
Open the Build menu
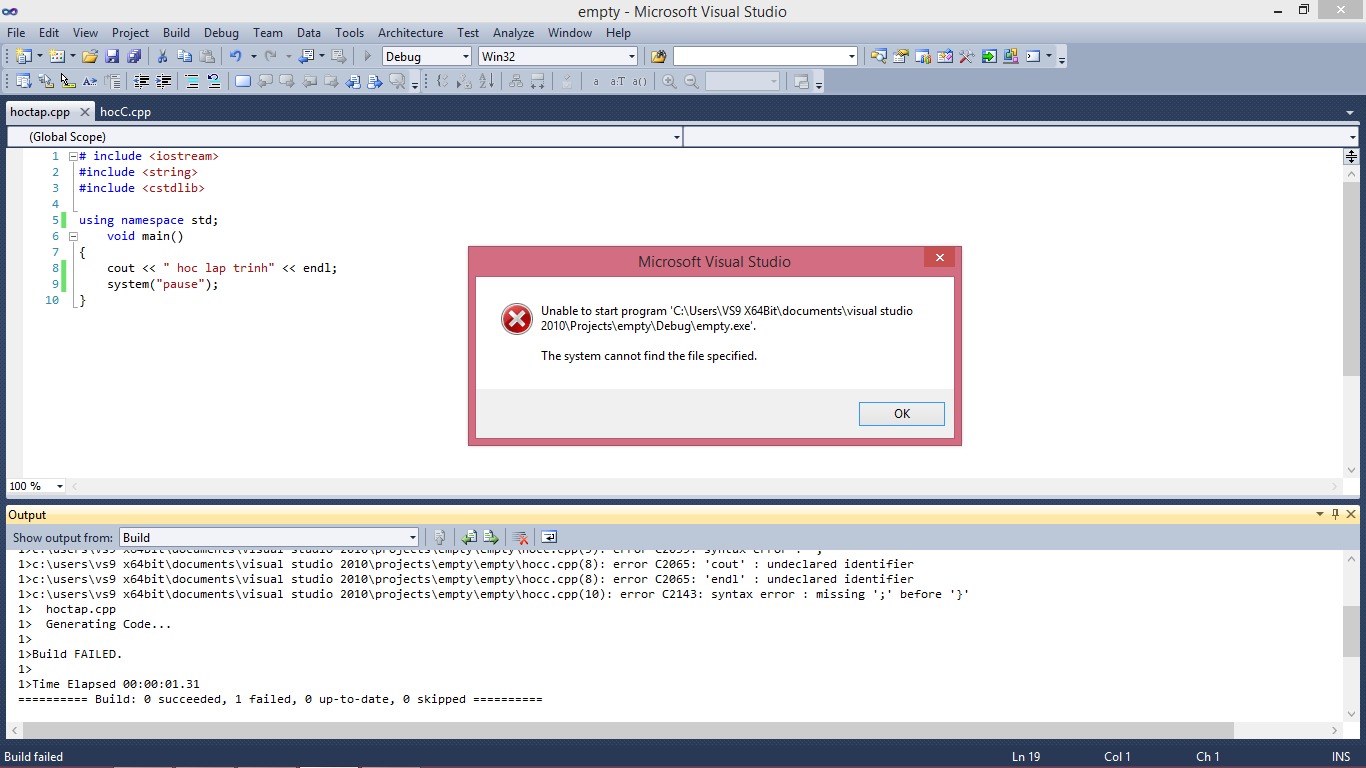(x=176, y=33)
